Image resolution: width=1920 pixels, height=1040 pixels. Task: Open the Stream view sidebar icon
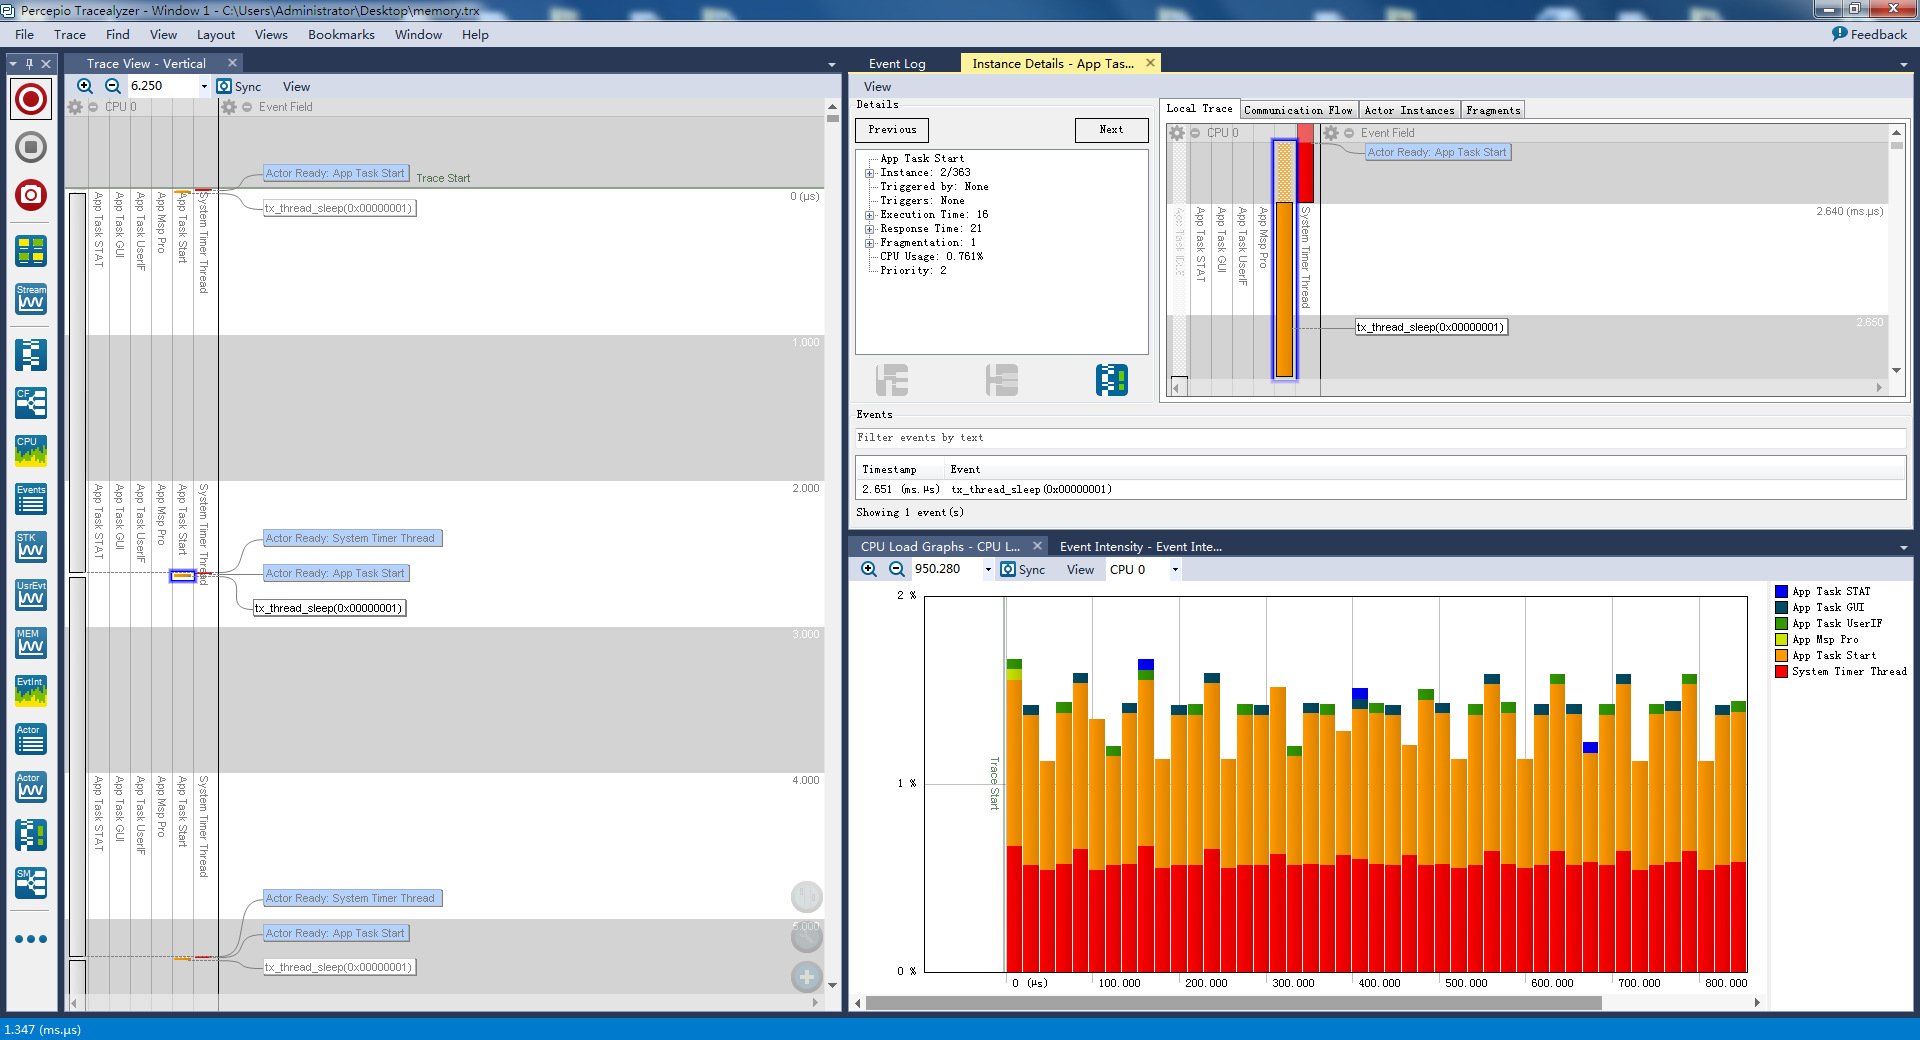[31, 299]
